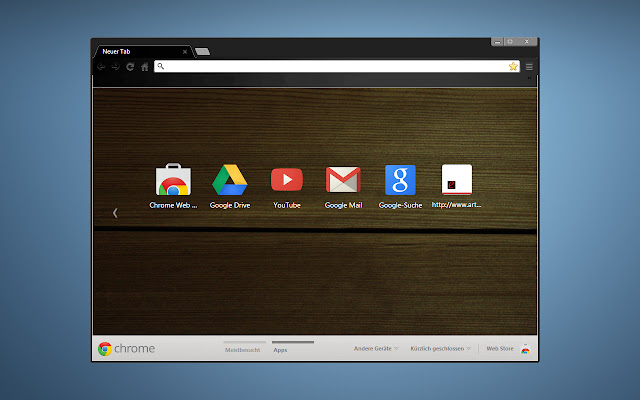640x400 pixels.
Task: Close the Neuer Tab tab
Action: (185, 52)
